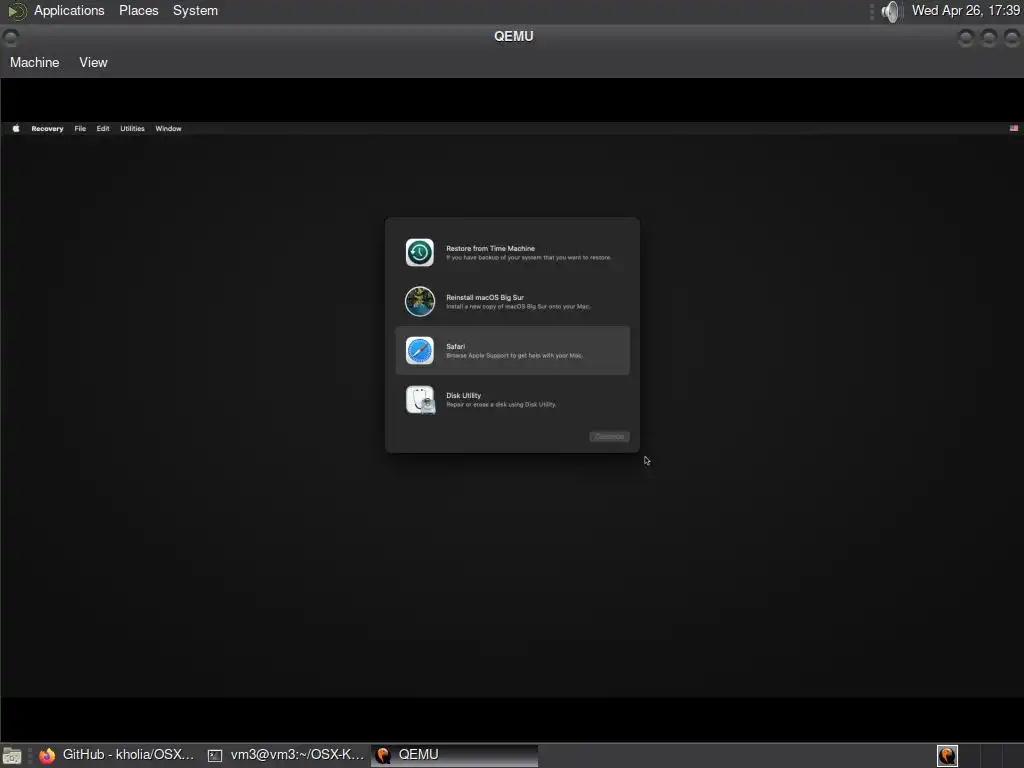Minimize the QEMU window
The height and width of the screenshot is (768, 1024).
(x=965, y=38)
